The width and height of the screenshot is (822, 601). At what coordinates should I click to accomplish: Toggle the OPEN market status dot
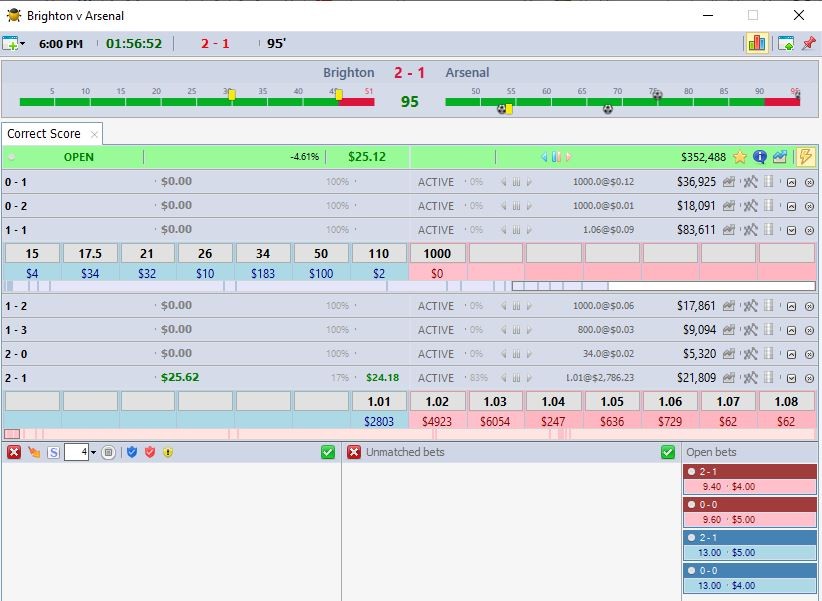point(12,157)
